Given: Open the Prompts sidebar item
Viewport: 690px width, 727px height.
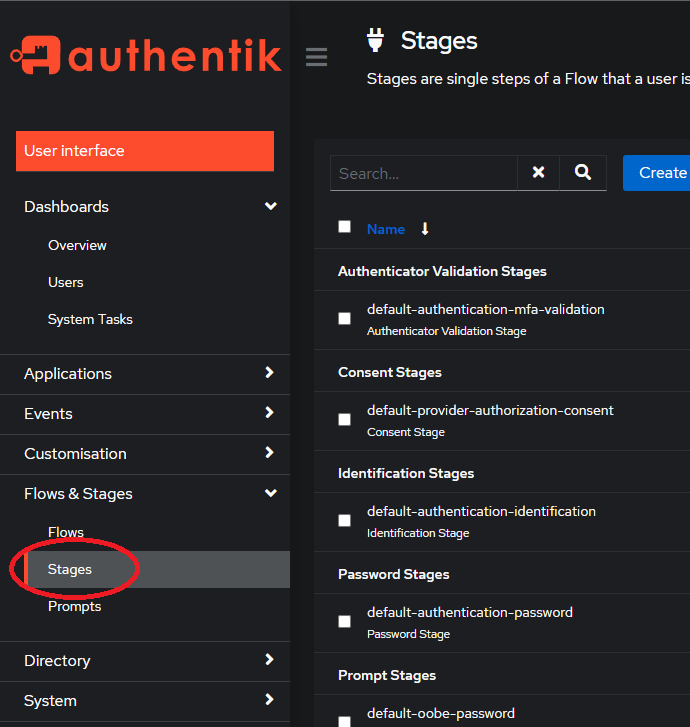Looking at the screenshot, I should 75,606.
